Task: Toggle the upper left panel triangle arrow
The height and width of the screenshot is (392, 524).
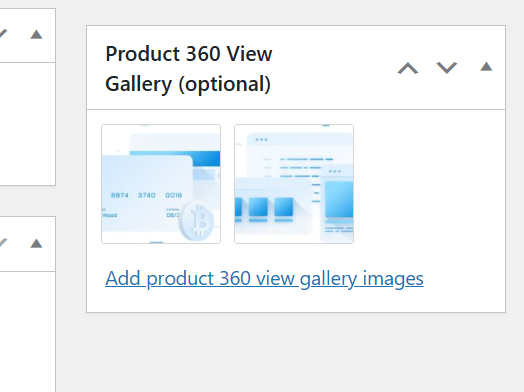Action: tap(36, 34)
